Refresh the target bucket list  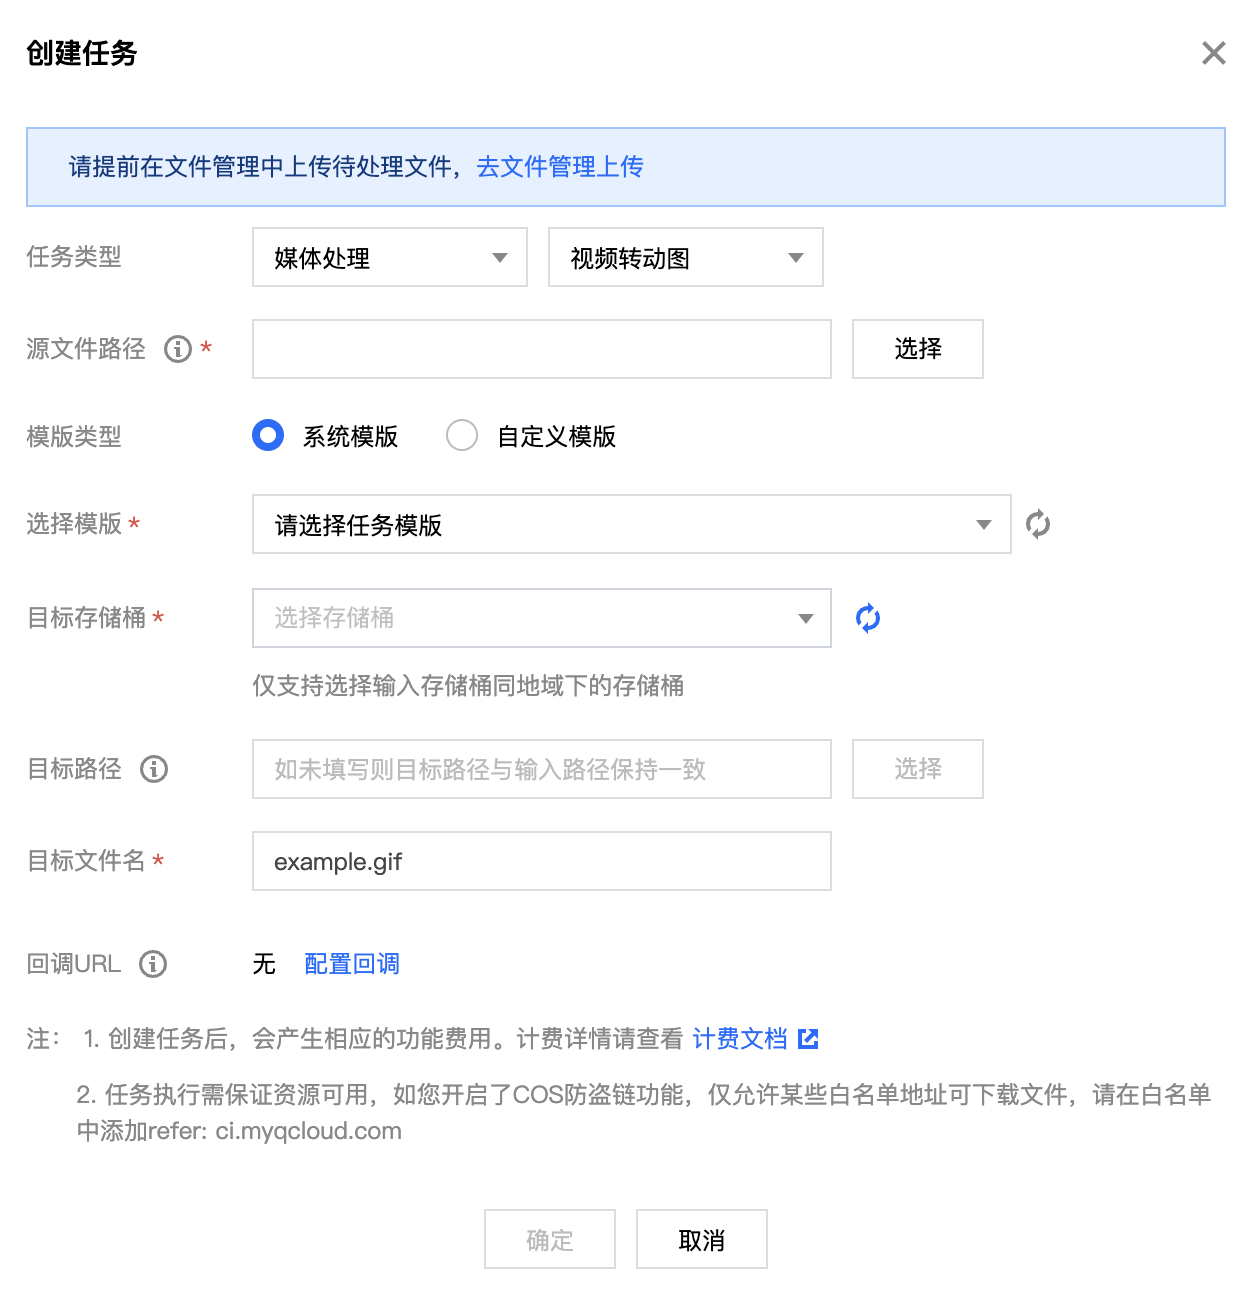tap(868, 618)
